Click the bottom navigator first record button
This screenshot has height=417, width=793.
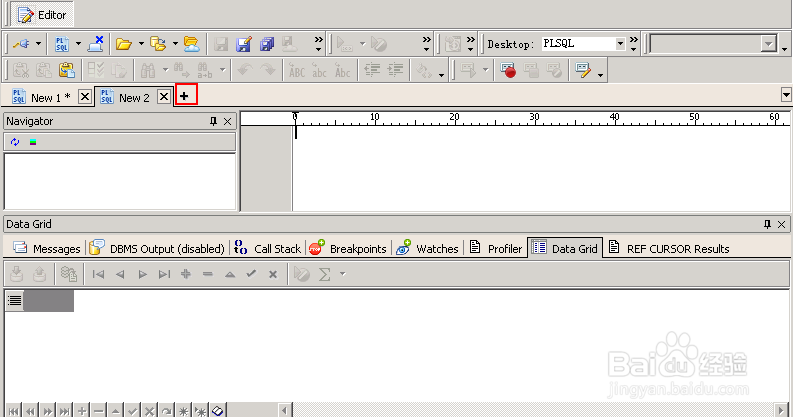[x=14, y=410]
